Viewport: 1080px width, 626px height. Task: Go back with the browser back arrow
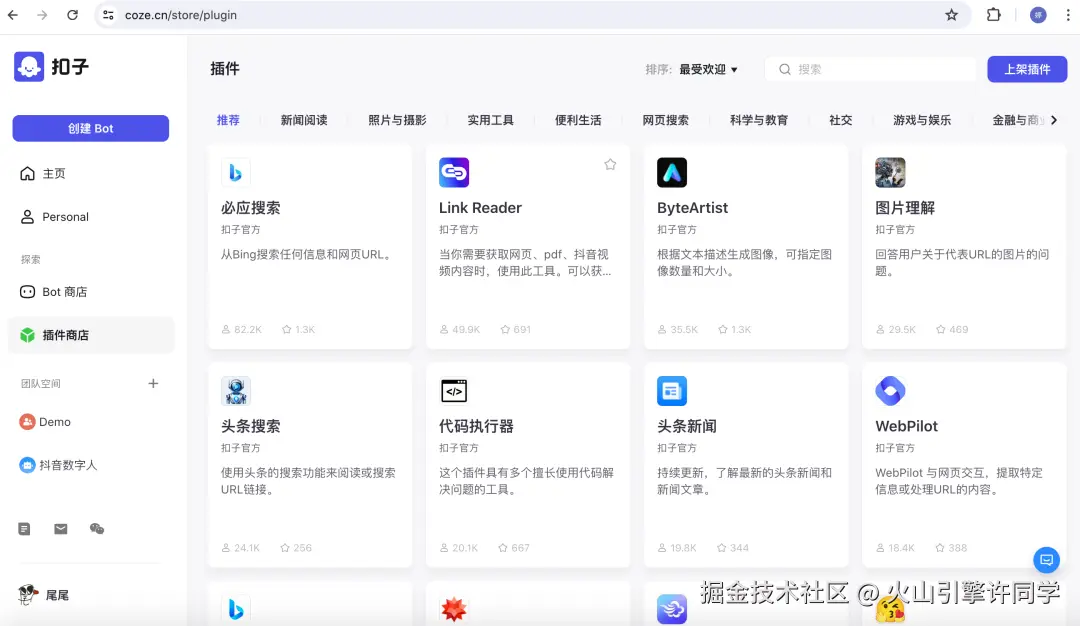click(12, 14)
